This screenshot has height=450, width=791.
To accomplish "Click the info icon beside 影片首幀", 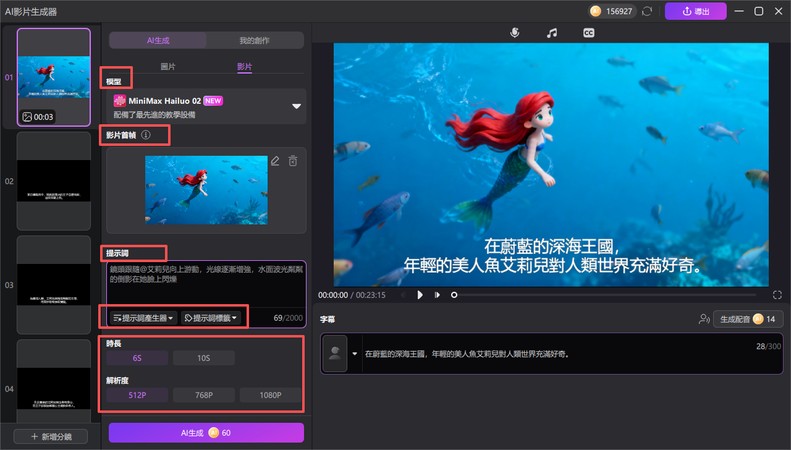I will [146, 135].
